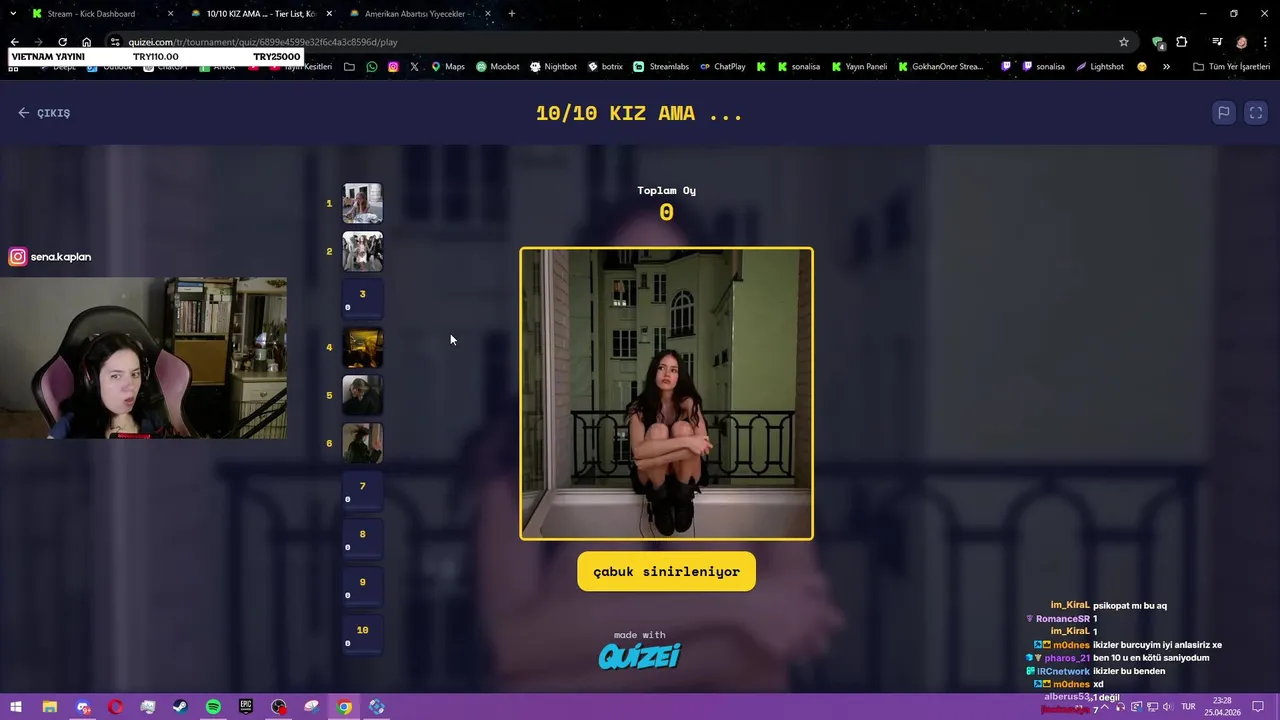Click the flag report icon in quiz header
The height and width of the screenshot is (720, 1280).
(x=1223, y=113)
